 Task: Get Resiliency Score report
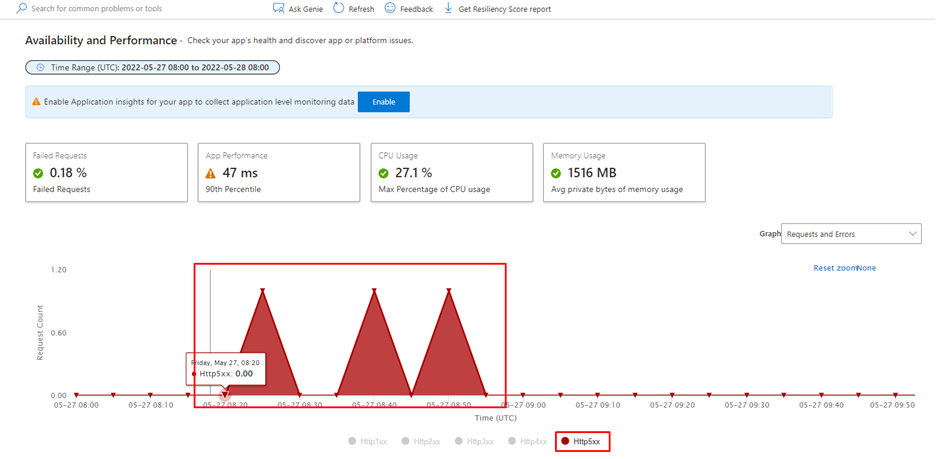click(504, 9)
